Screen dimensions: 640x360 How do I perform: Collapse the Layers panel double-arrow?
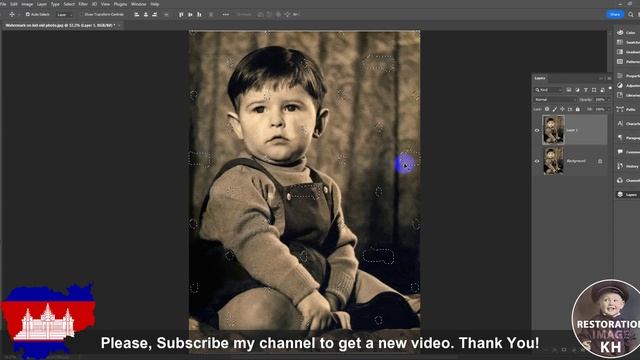(601, 78)
